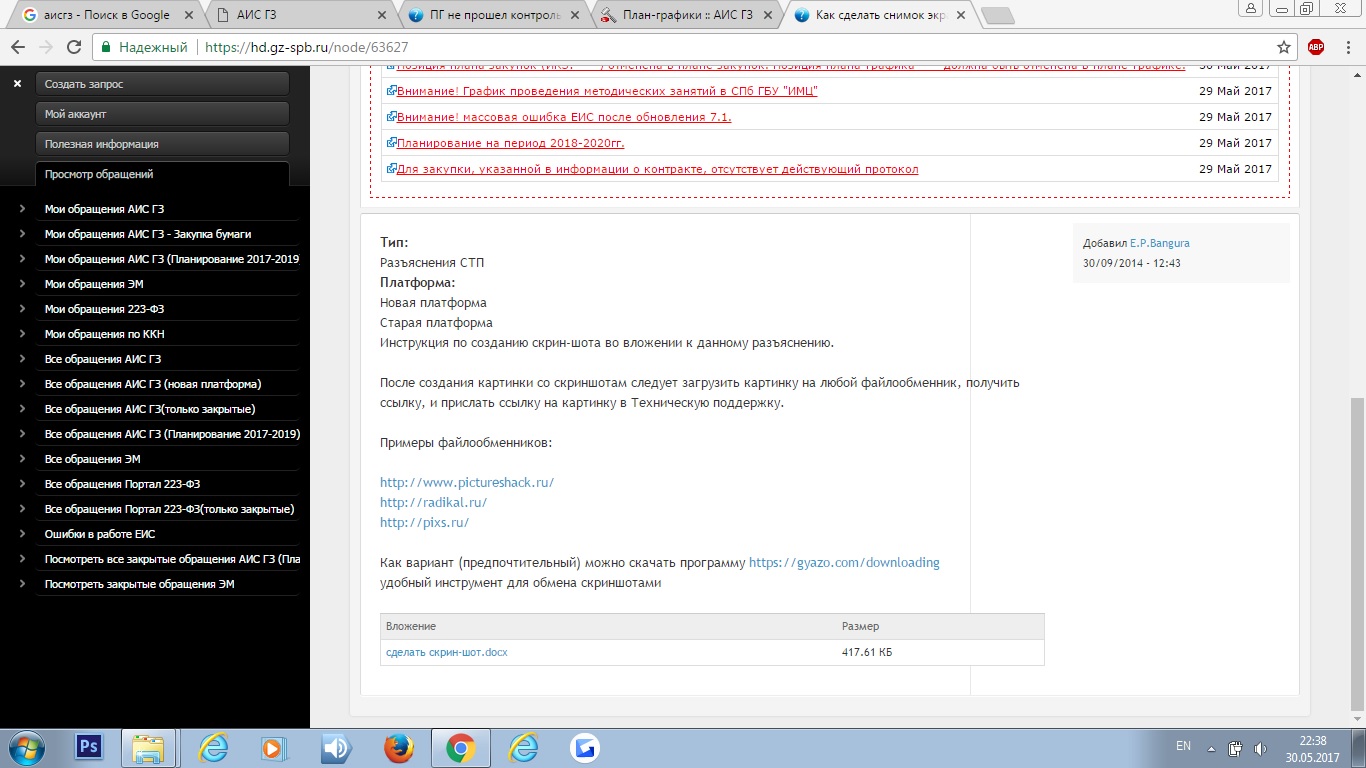Switch to 'аисгз - Поиск в Google' tab
This screenshot has width=1366, height=768.
pyautogui.click(x=105, y=15)
